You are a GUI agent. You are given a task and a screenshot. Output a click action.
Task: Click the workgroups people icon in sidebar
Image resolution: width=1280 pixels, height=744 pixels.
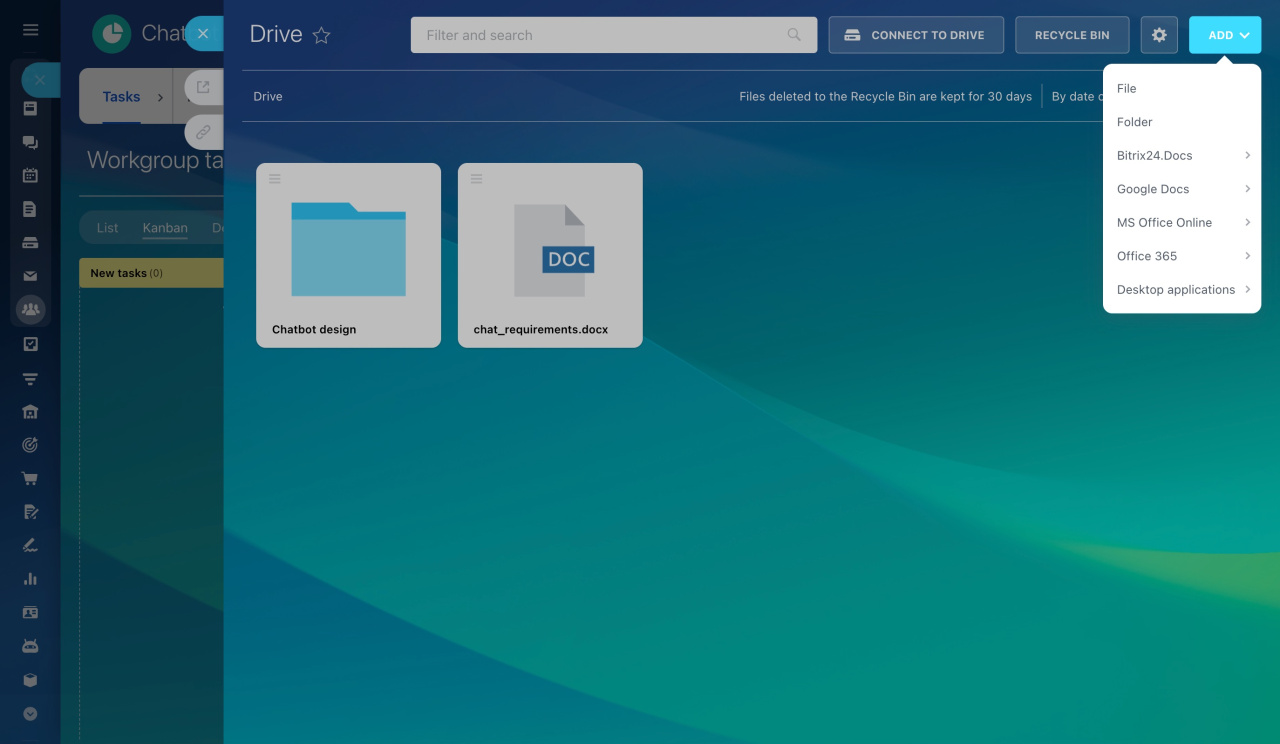tap(30, 310)
